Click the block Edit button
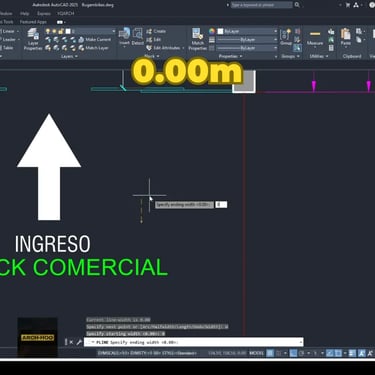This screenshot has width=375, height=375. (x=153, y=39)
